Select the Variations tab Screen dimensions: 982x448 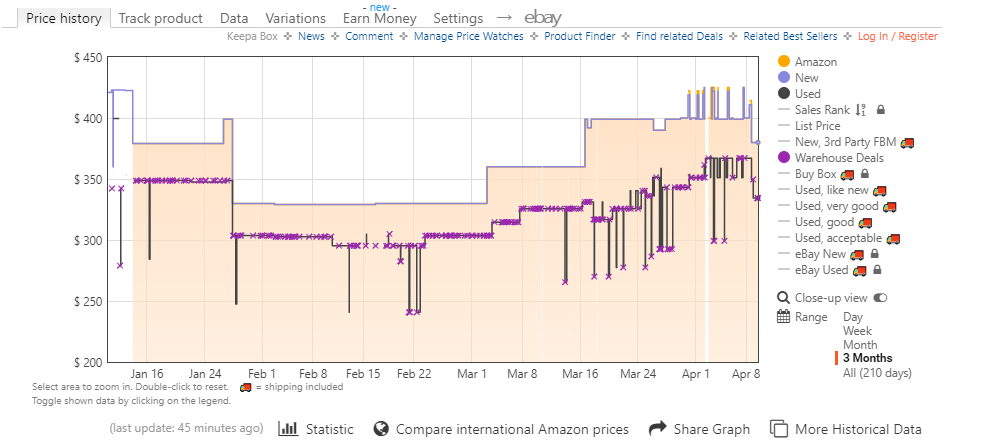(x=296, y=18)
